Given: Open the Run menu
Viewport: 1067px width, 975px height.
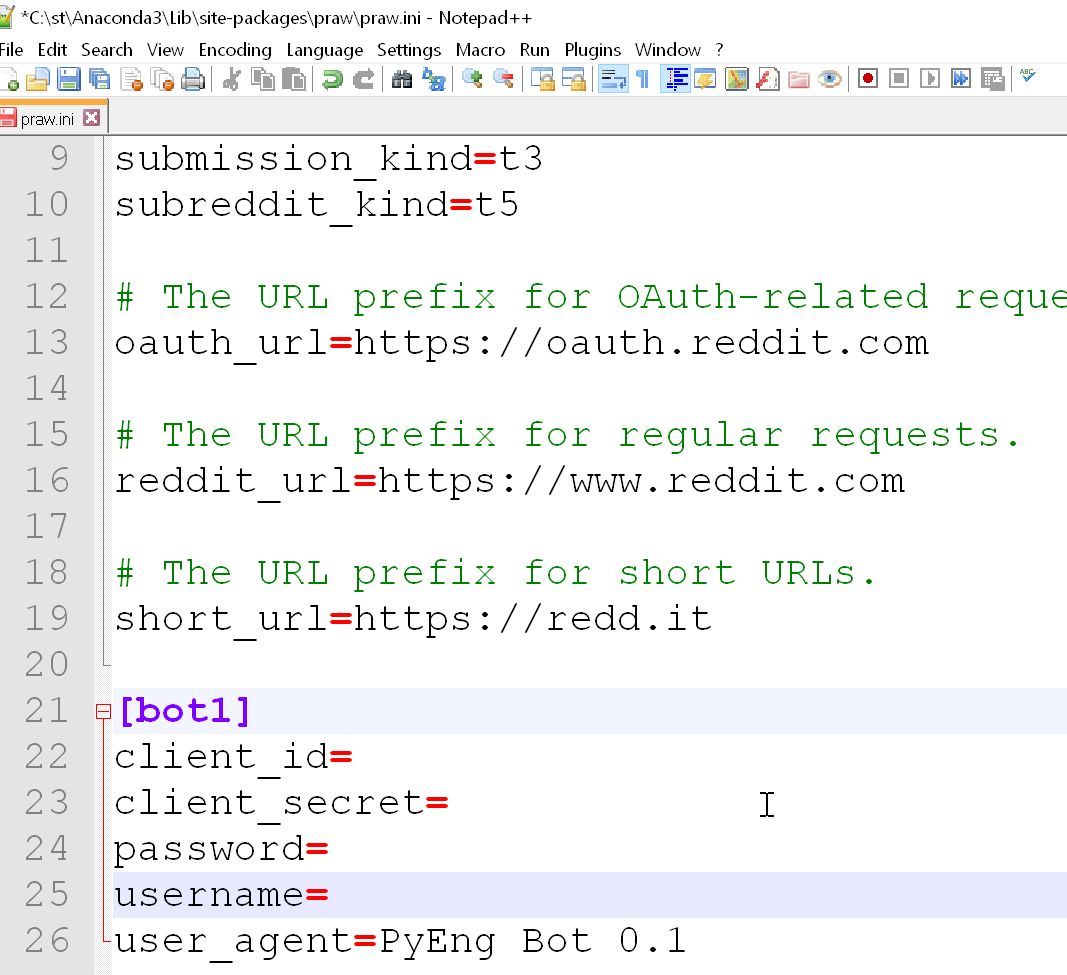Looking at the screenshot, I should click(x=534, y=49).
